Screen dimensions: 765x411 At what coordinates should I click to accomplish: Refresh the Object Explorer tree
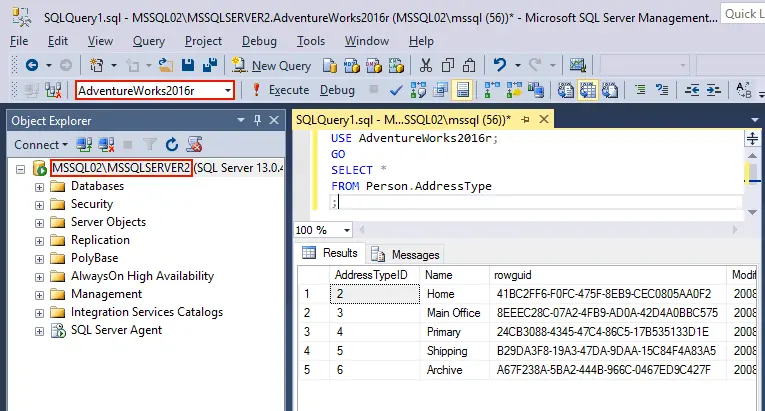pyautogui.click(x=172, y=144)
